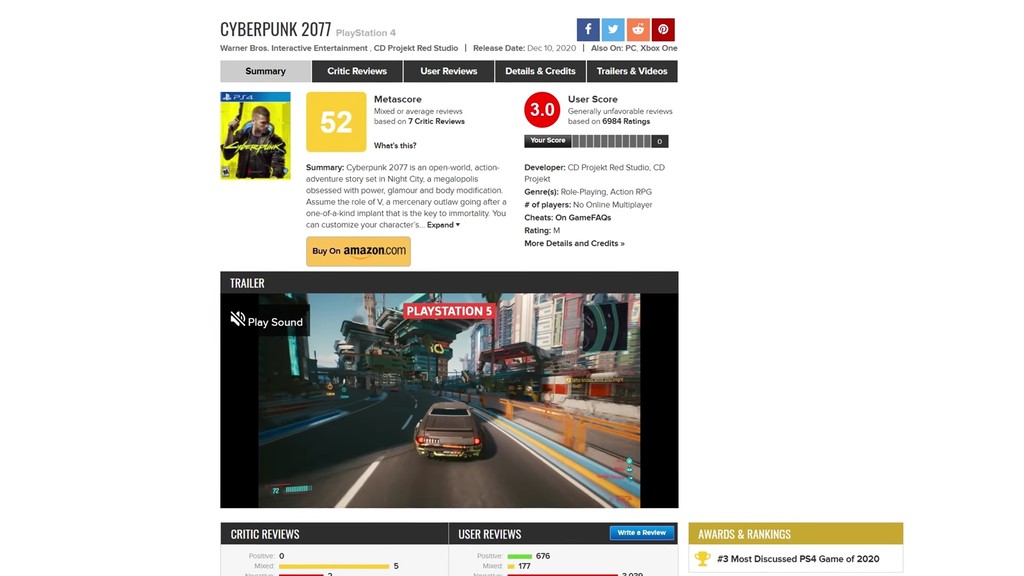Screen dimensions: 1024x576
Task: Set rating on Your Score bar
Action: coord(611,141)
